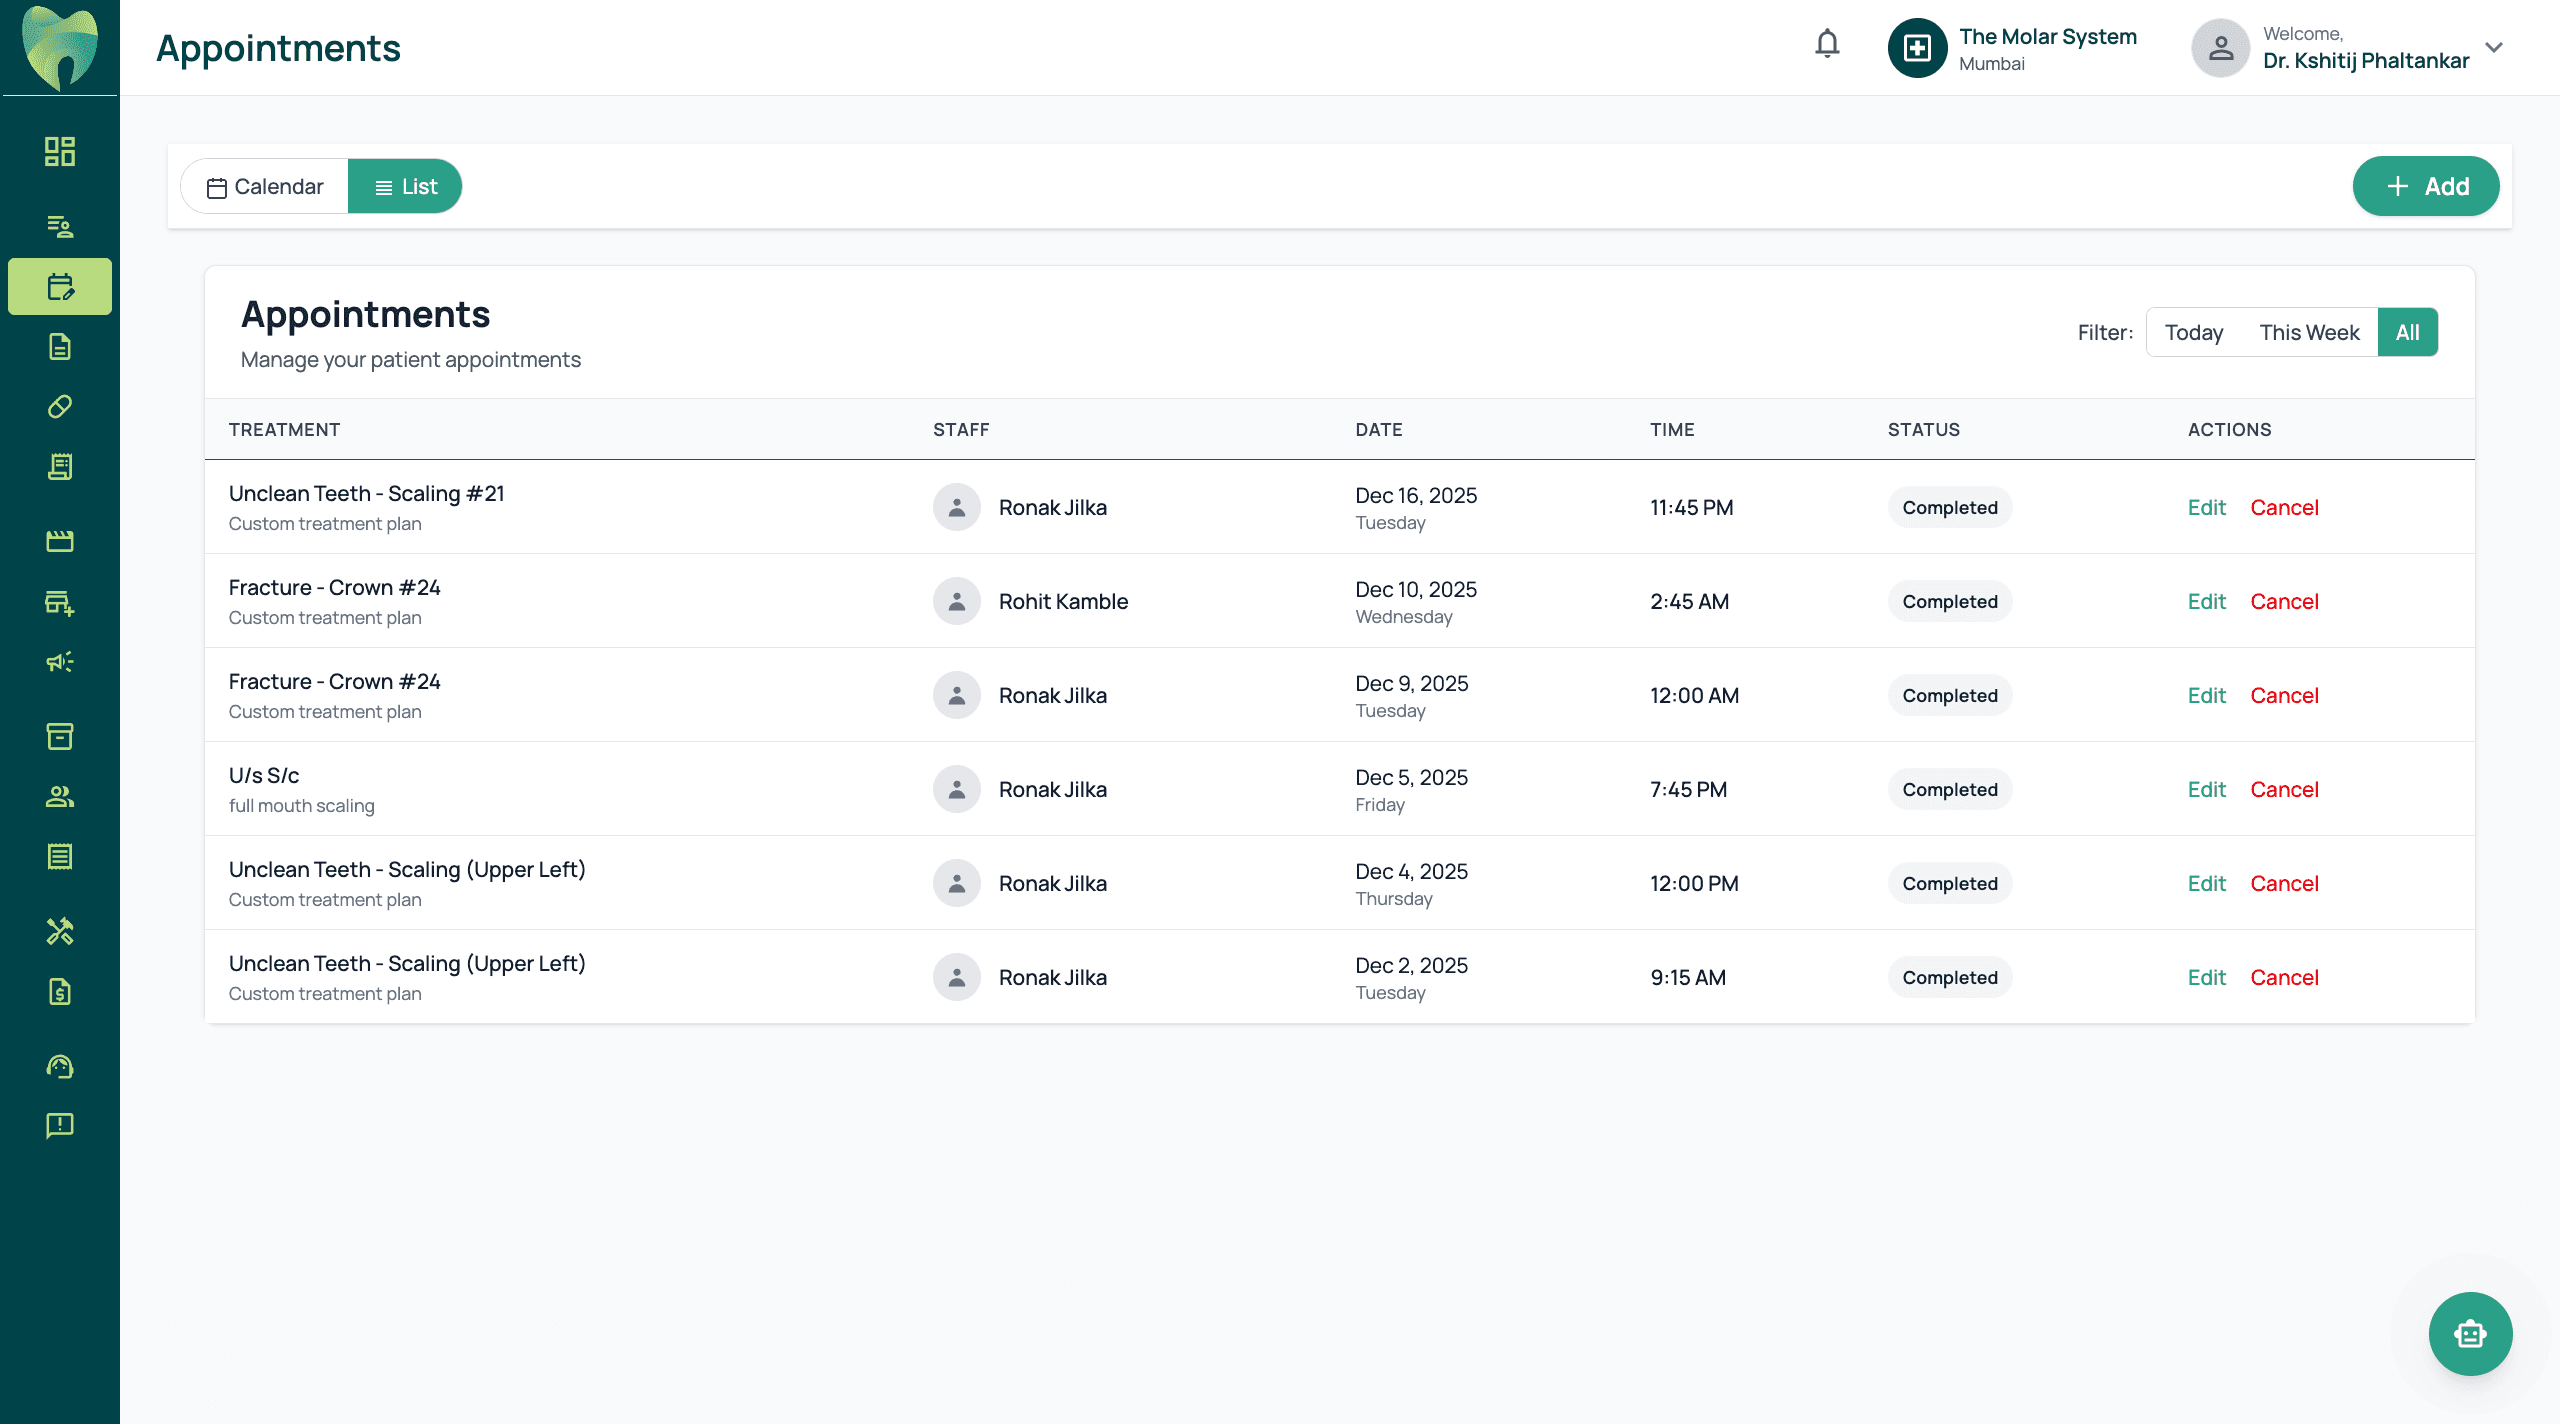Open the staff people icon in sidebar
The height and width of the screenshot is (1424, 2560).
click(x=60, y=796)
